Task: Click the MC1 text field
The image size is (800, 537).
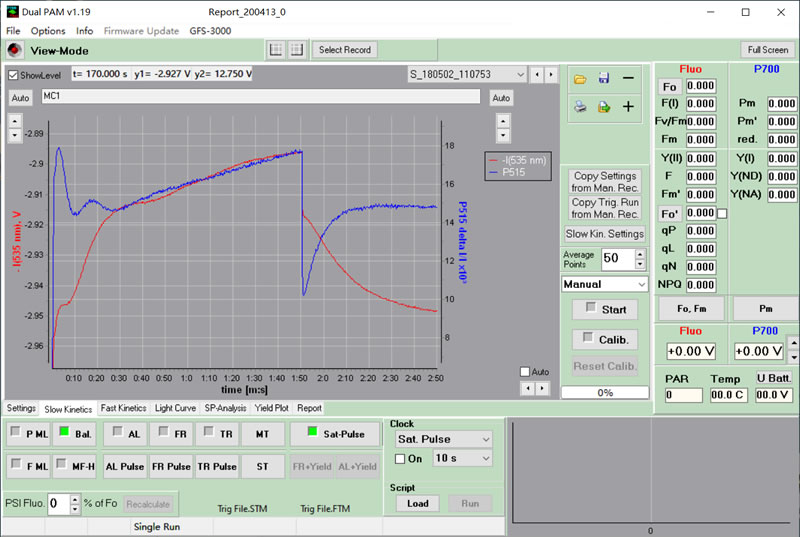Action: 262,97
